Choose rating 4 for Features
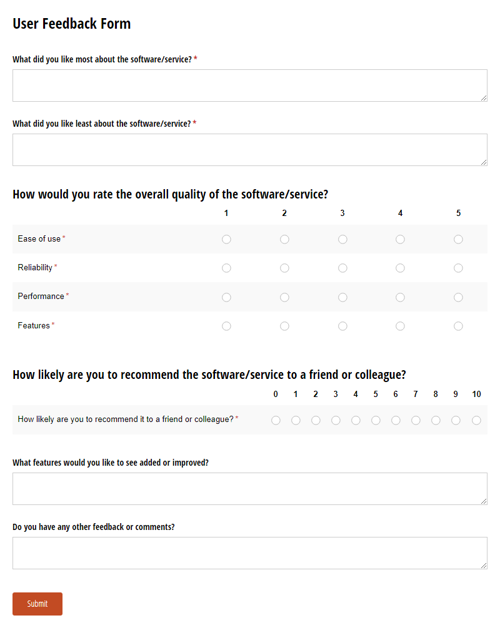 pos(400,326)
